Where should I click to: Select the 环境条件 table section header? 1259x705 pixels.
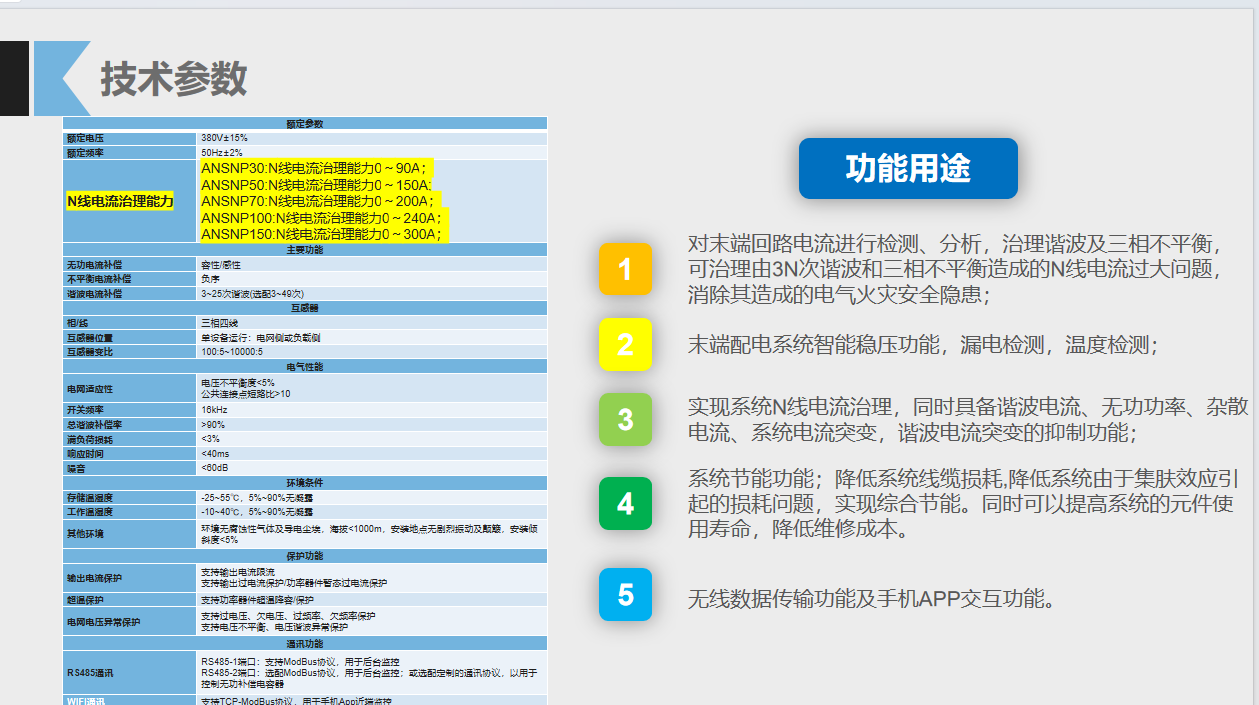point(305,483)
